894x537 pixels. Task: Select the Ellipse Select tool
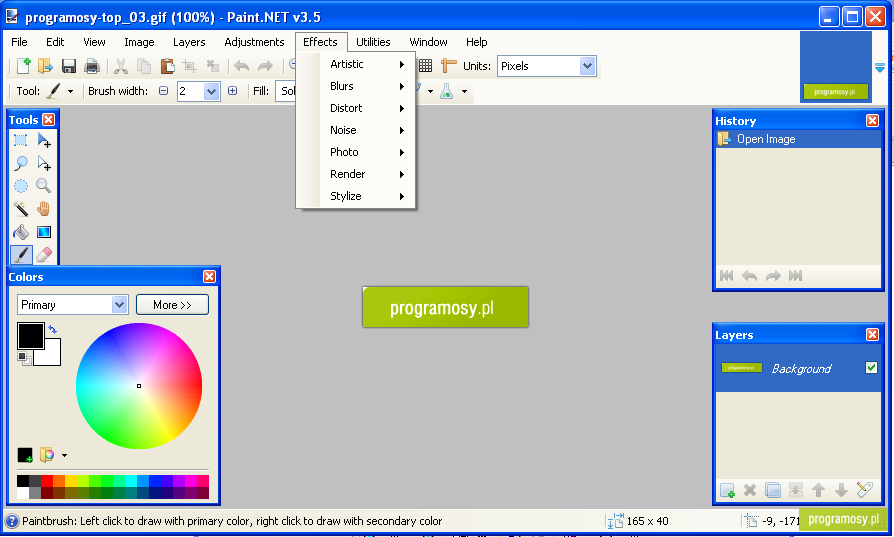[21, 186]
